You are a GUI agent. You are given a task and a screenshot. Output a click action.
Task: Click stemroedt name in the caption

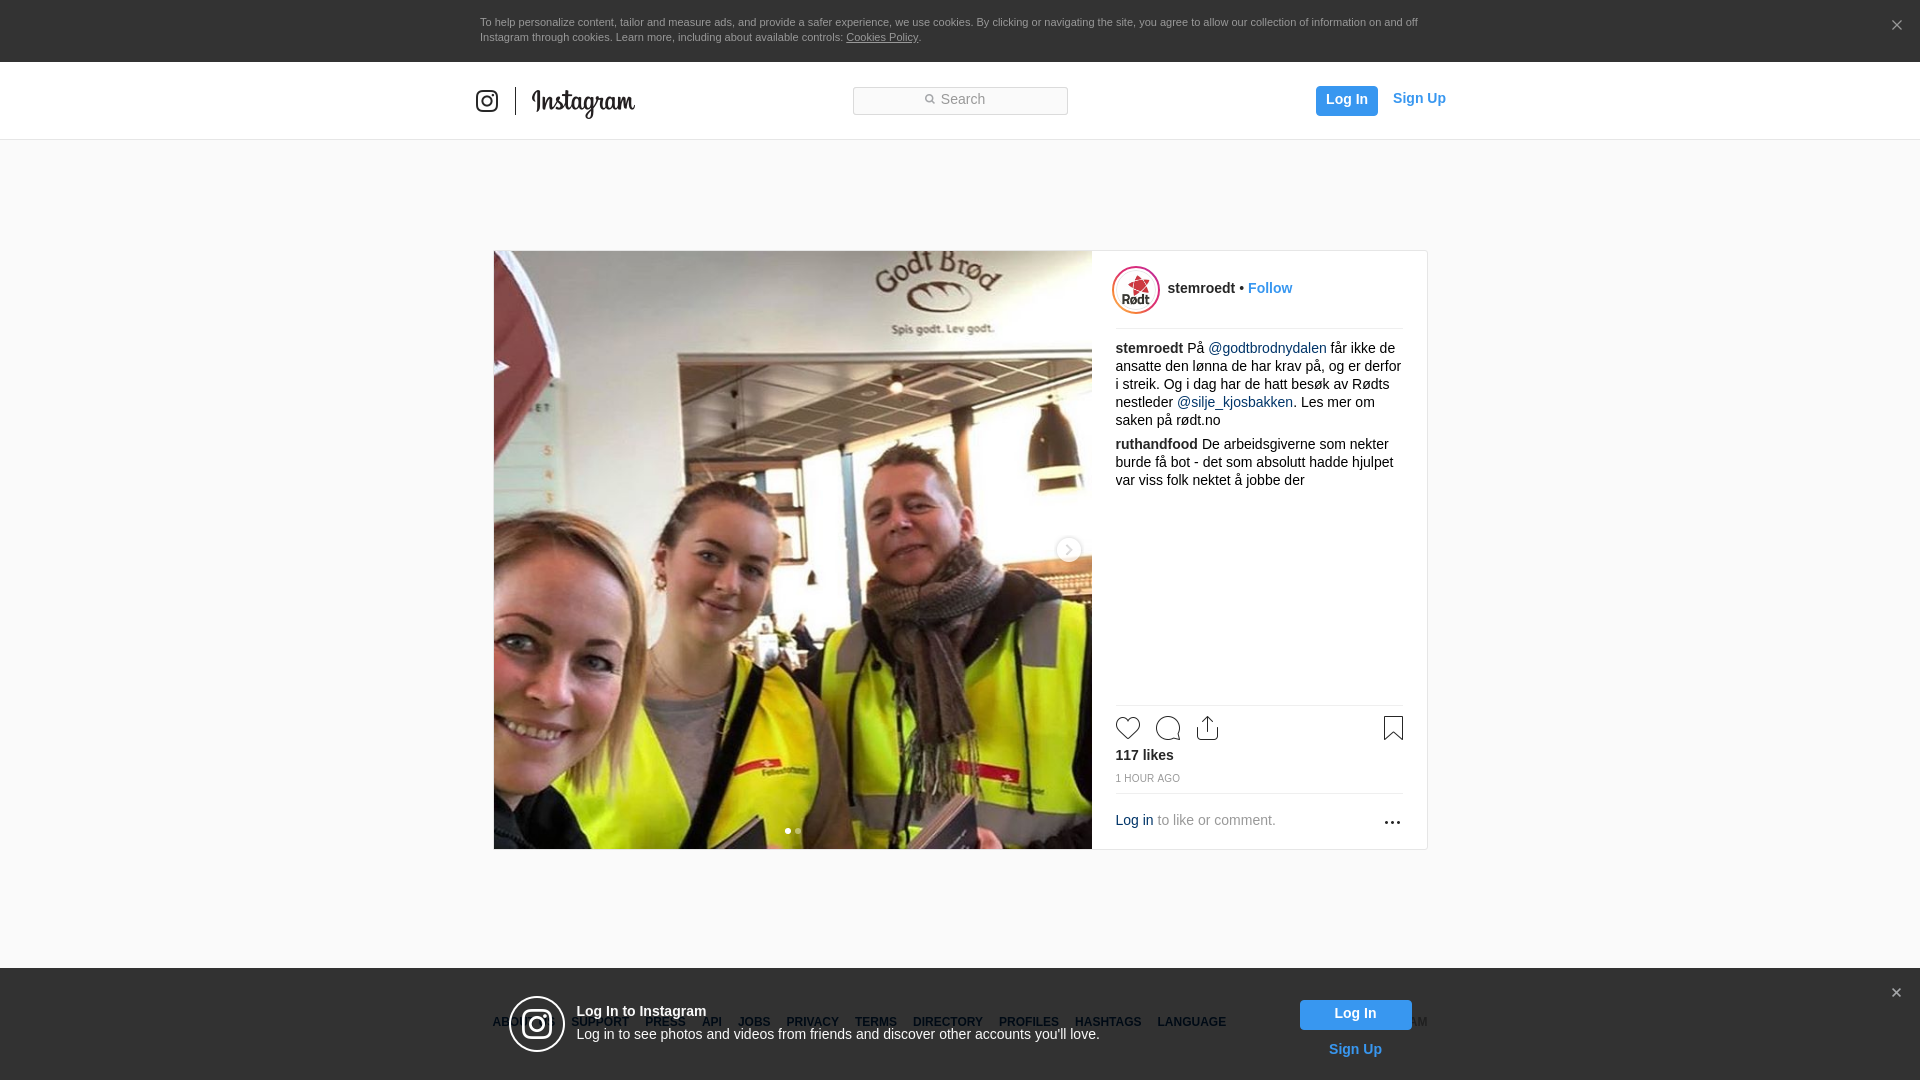(x=1149, y=348)
